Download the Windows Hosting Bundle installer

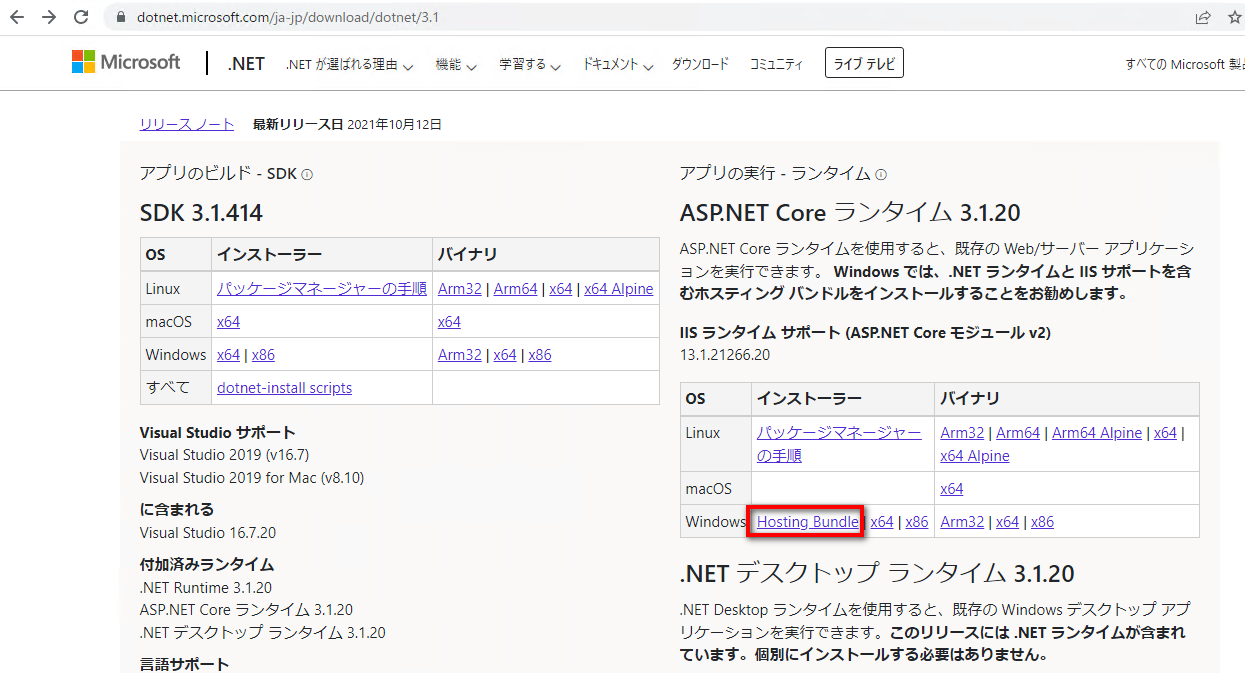point(807,522)
